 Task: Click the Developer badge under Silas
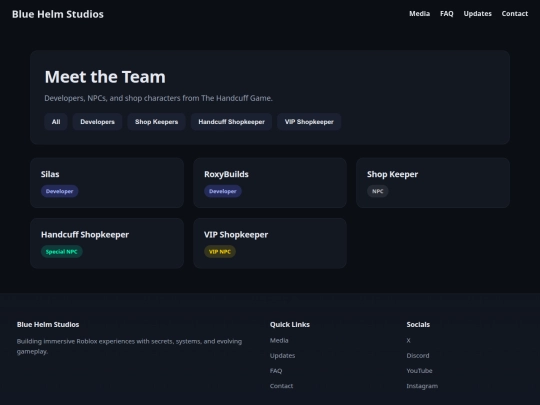(x=60, y=191)
